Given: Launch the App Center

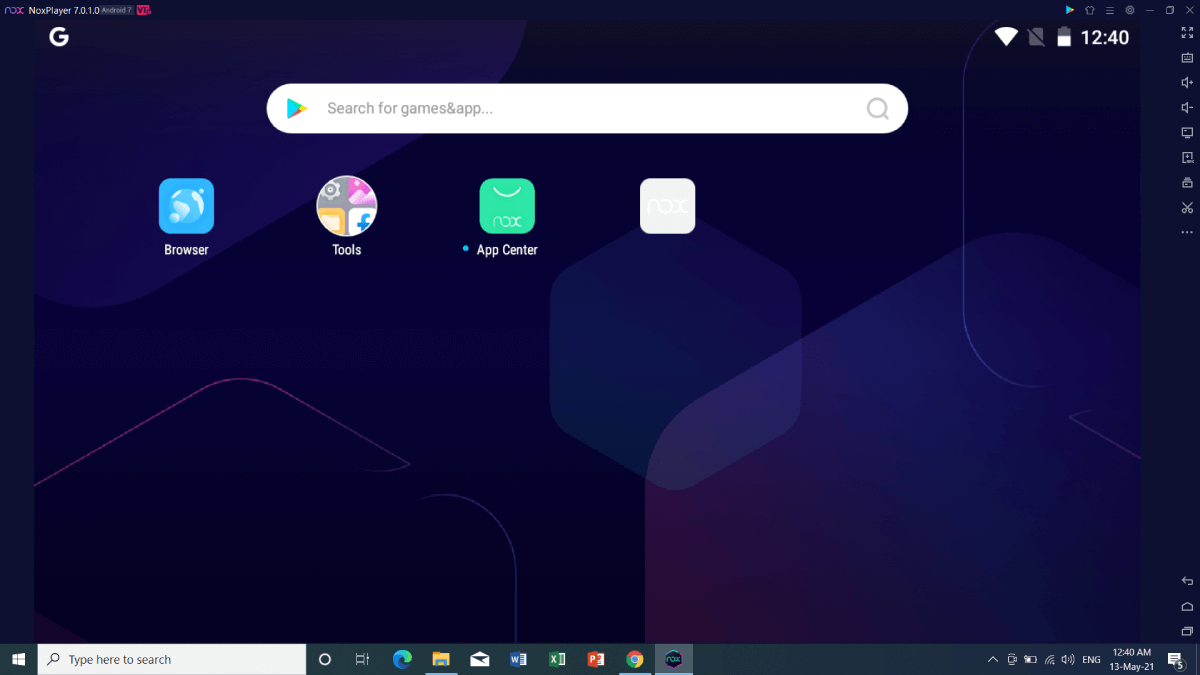Looking at the screenshot, I should [507, 206].
